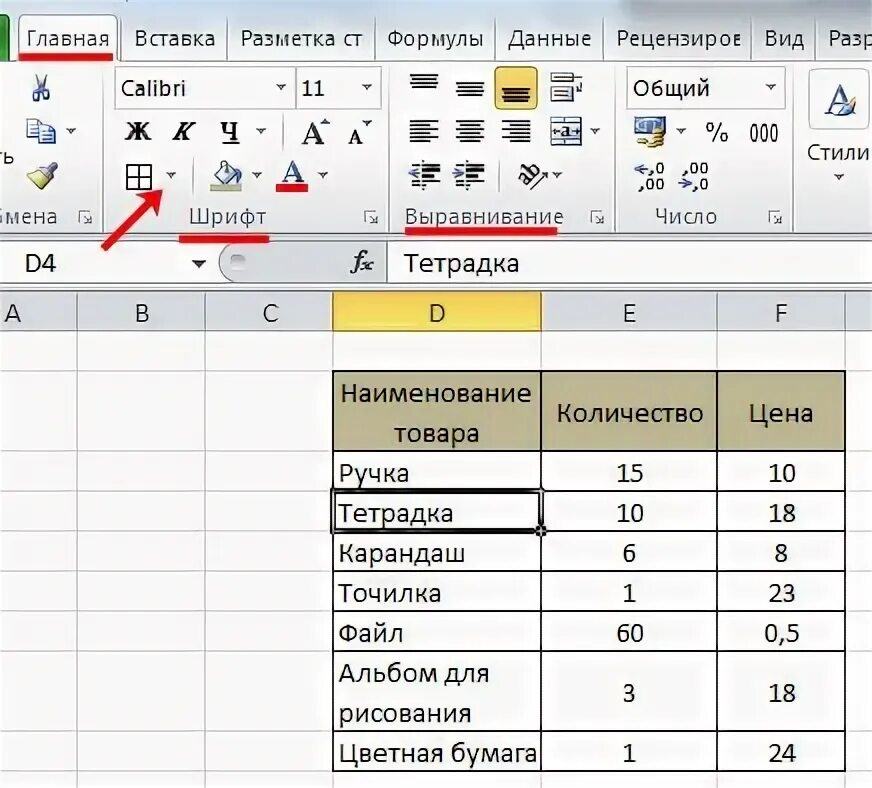Select price cell 0,5 for Файл
Image resolution: width=872 pixels, height=788 pixels.
point(781,631)
